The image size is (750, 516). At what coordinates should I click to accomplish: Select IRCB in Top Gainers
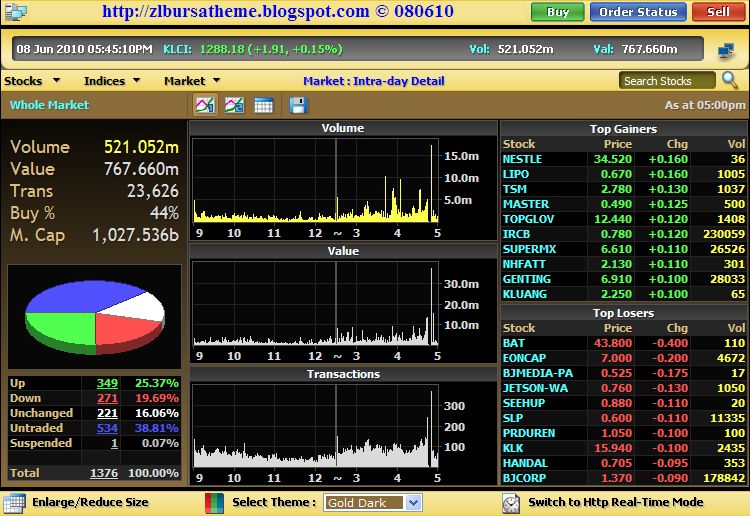[516, 234]
